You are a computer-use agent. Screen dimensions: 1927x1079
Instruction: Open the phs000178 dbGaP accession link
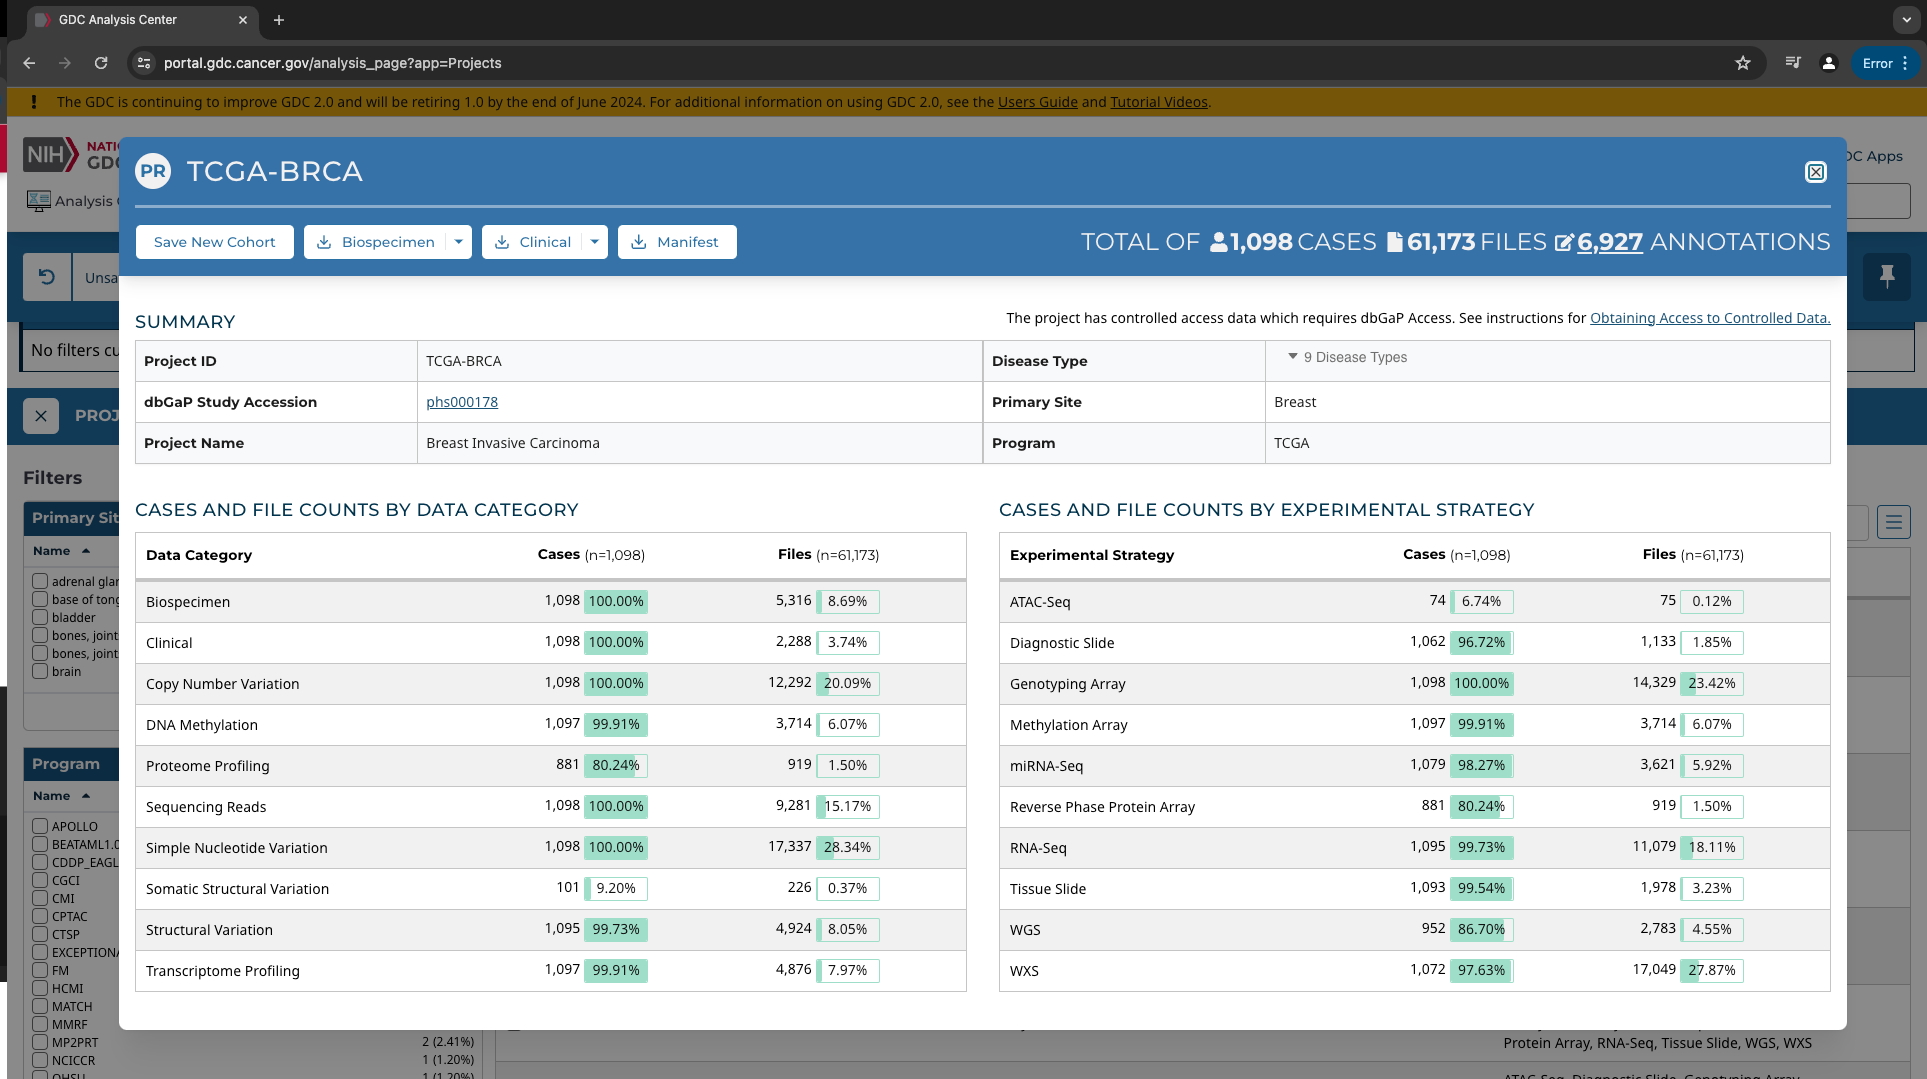(x=461, y=402)
